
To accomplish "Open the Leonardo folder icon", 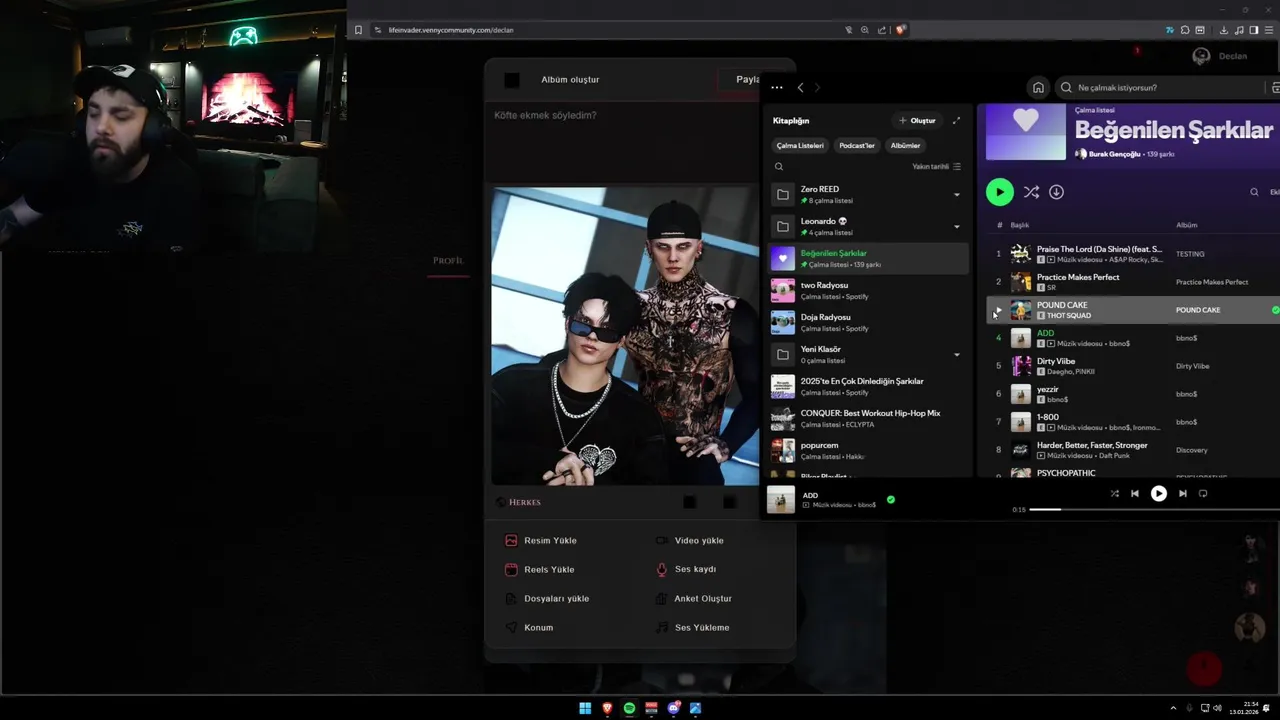I will coord(783,226).
